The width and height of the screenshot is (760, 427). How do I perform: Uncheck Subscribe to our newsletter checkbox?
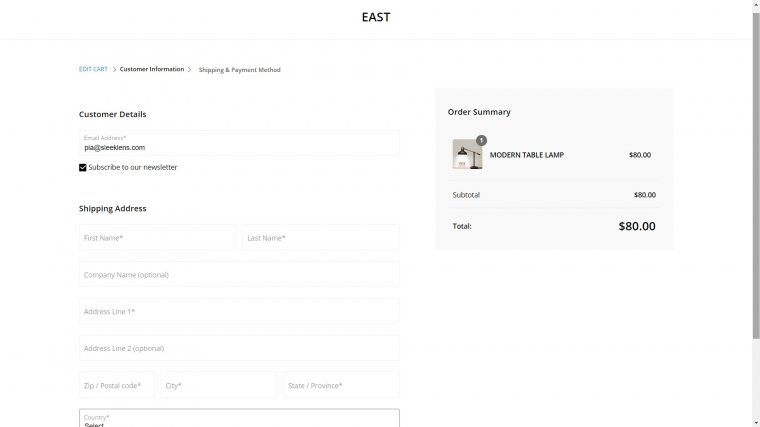coord(83,167)
